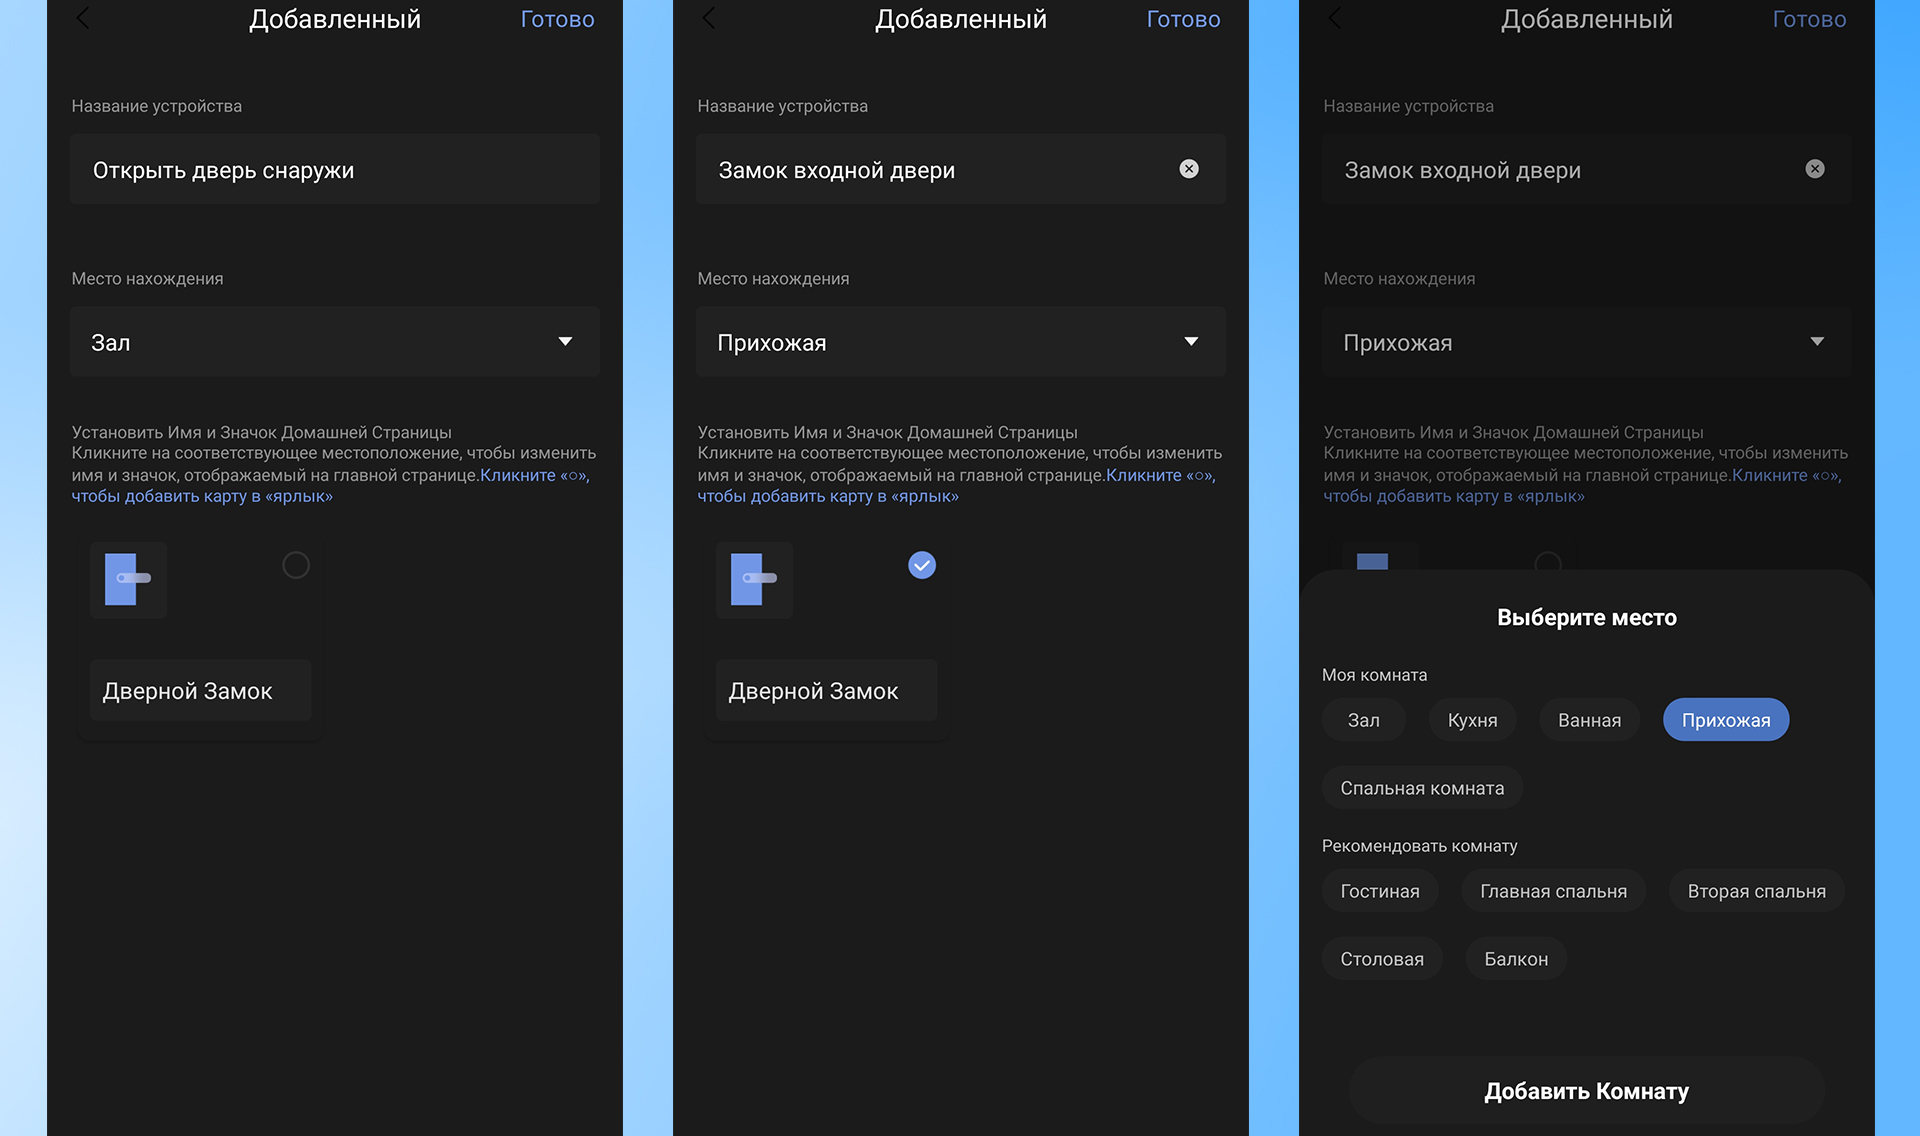Tap highlighted Прихожая room chip
1920x1136 pixels.
pos(1725,720)
